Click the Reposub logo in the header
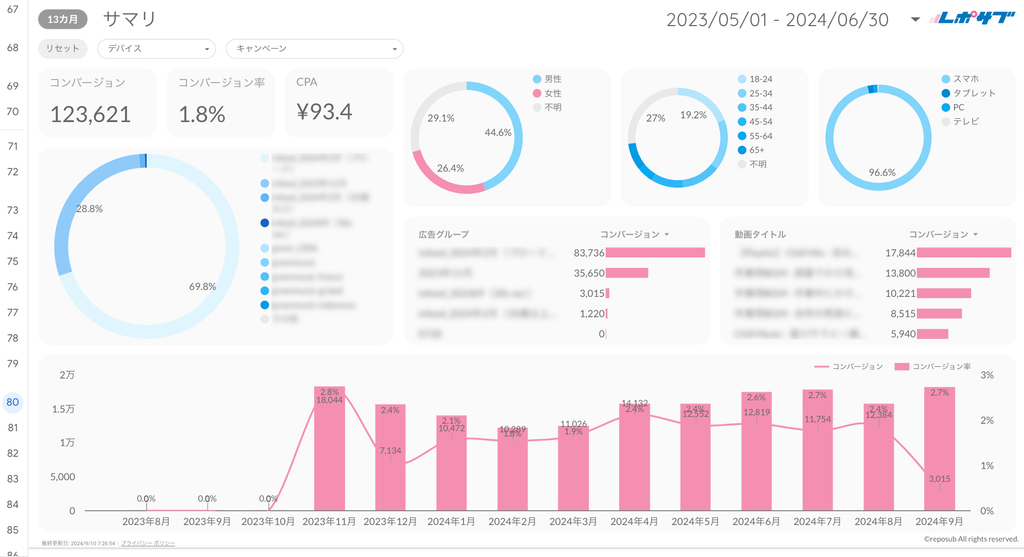The image size is (1024, 557). click(969, 19)
